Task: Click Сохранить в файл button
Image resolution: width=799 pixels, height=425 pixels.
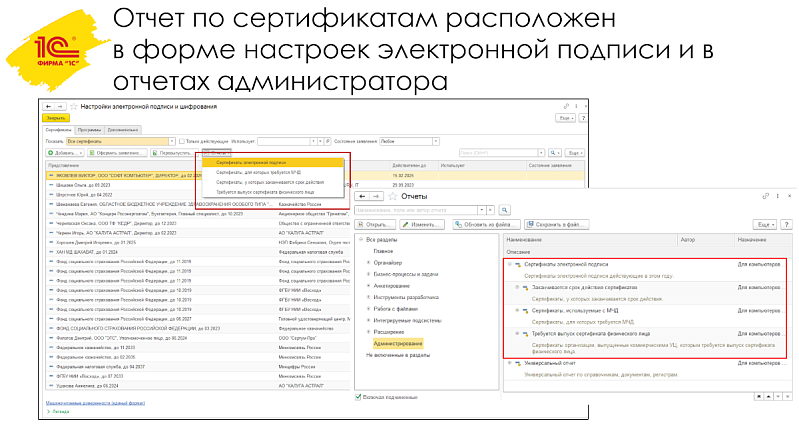Action: (556, 224)
